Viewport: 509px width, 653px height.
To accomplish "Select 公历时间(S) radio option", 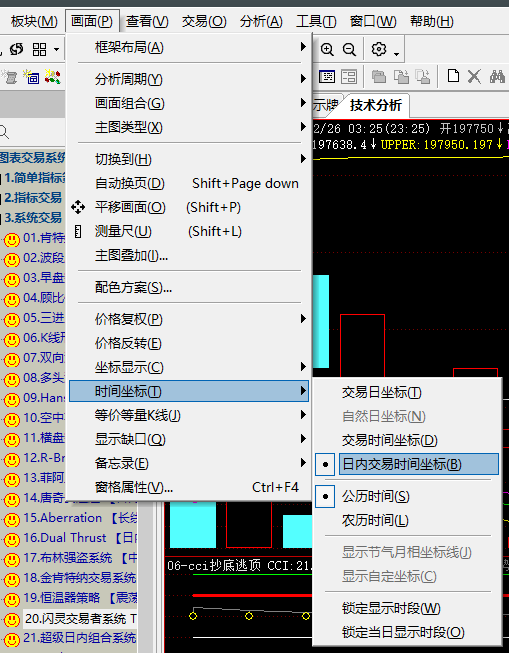I will coord(407,496).
